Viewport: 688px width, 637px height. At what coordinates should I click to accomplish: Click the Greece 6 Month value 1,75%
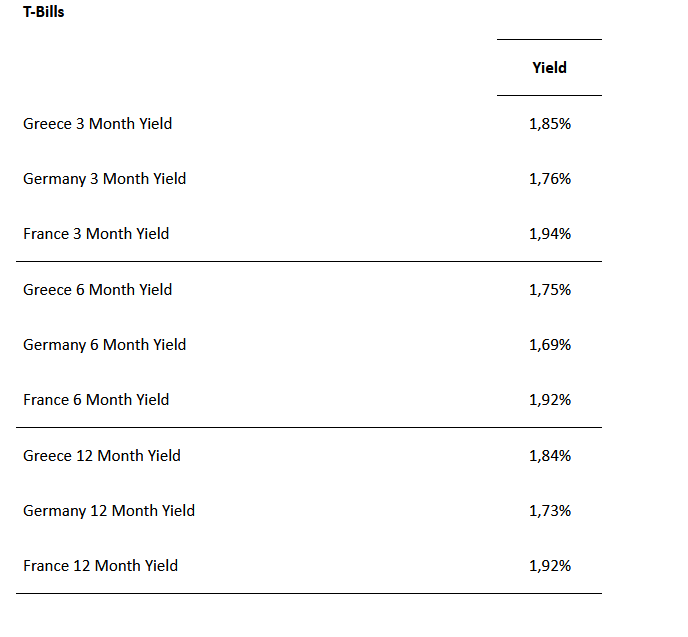tap(549, 290)
